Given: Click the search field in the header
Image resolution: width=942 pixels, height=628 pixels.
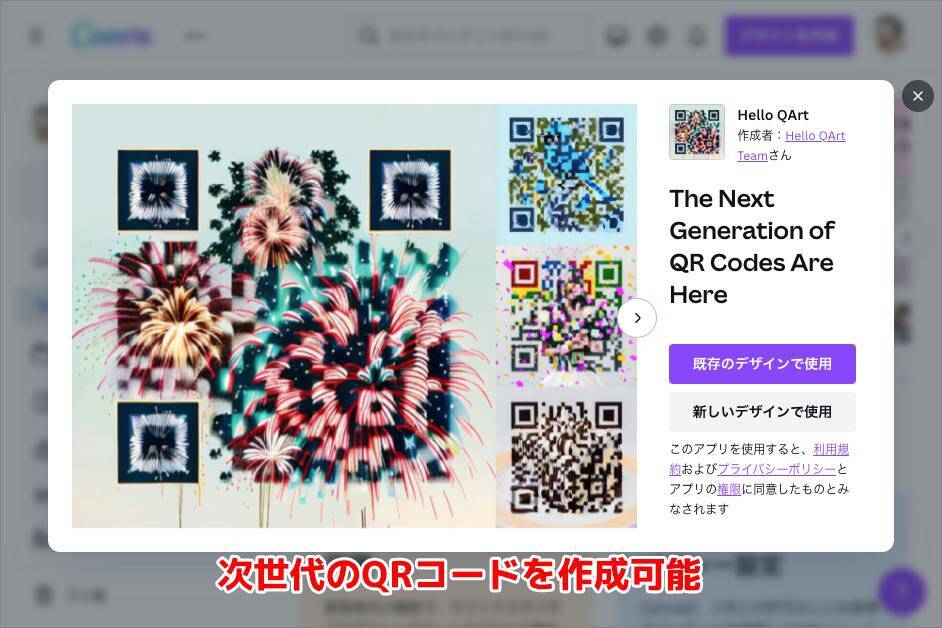Looking at the screenshot, I should [x=470, y=36].
